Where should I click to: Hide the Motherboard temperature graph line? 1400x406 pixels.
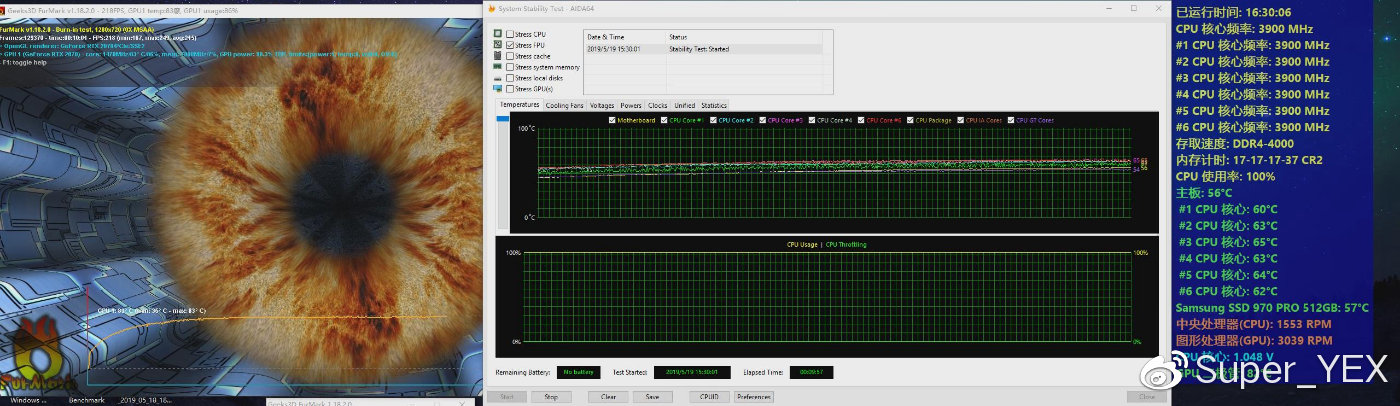[612, 120]
